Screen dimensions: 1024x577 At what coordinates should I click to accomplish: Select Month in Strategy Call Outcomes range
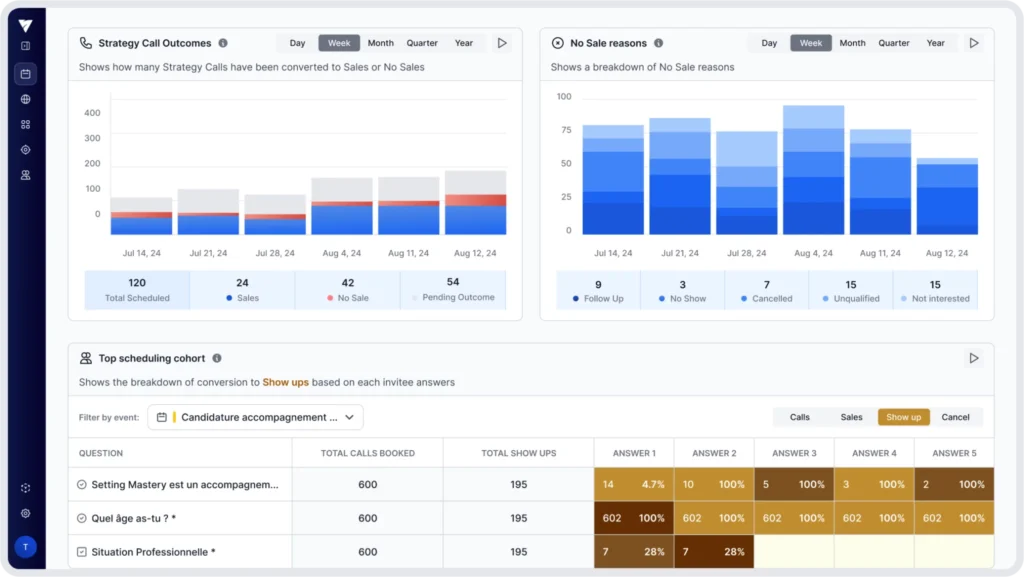click(380, 43)
